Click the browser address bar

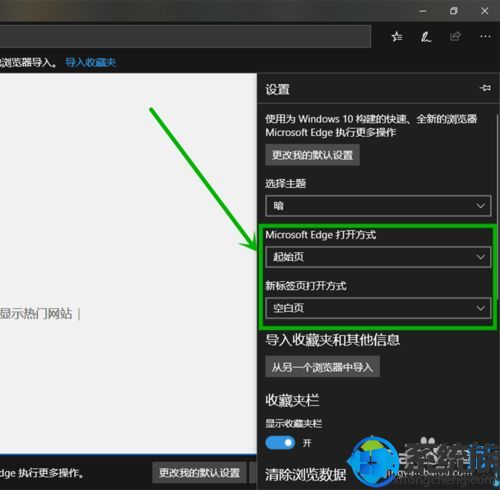[185, 36]
